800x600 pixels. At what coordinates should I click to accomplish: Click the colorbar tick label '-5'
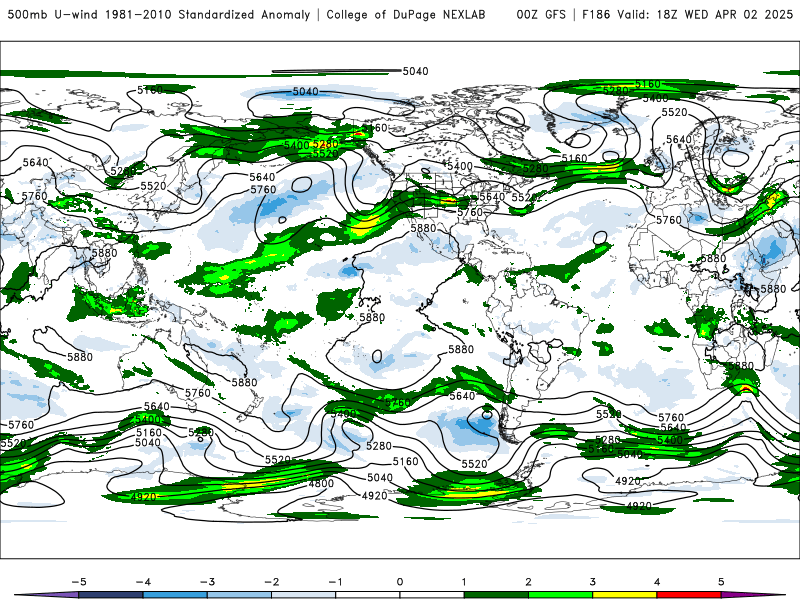79,582
